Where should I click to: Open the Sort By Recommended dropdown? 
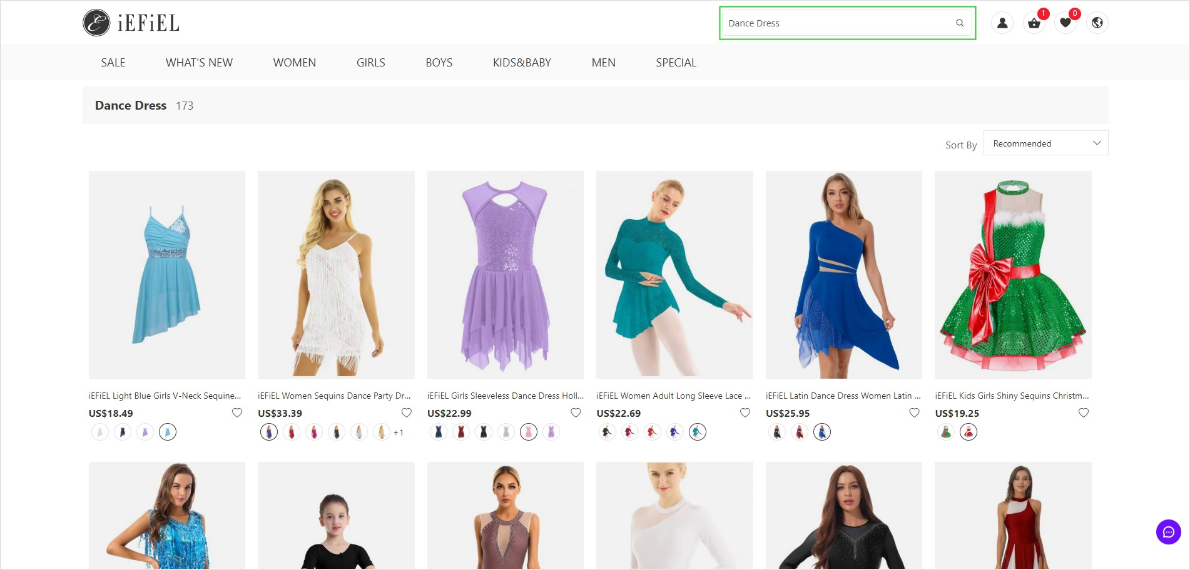pos(1045,143)
